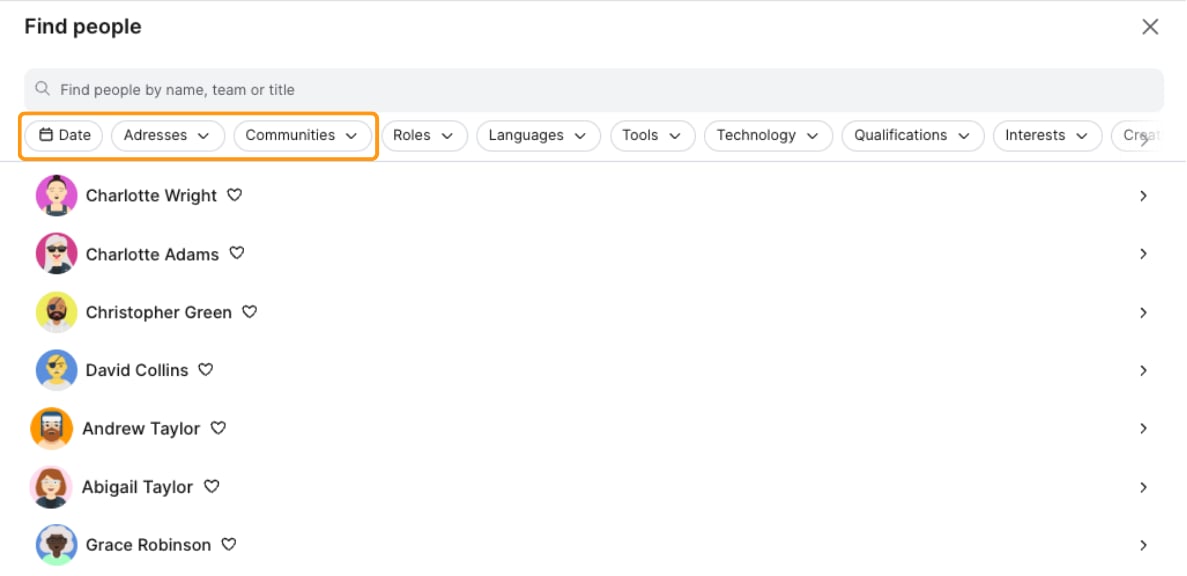This screenshot has height=576, width=1187.
Task: Open the Interests filter dropdown
Action: pyautogui.click(x=1048, y=135)
